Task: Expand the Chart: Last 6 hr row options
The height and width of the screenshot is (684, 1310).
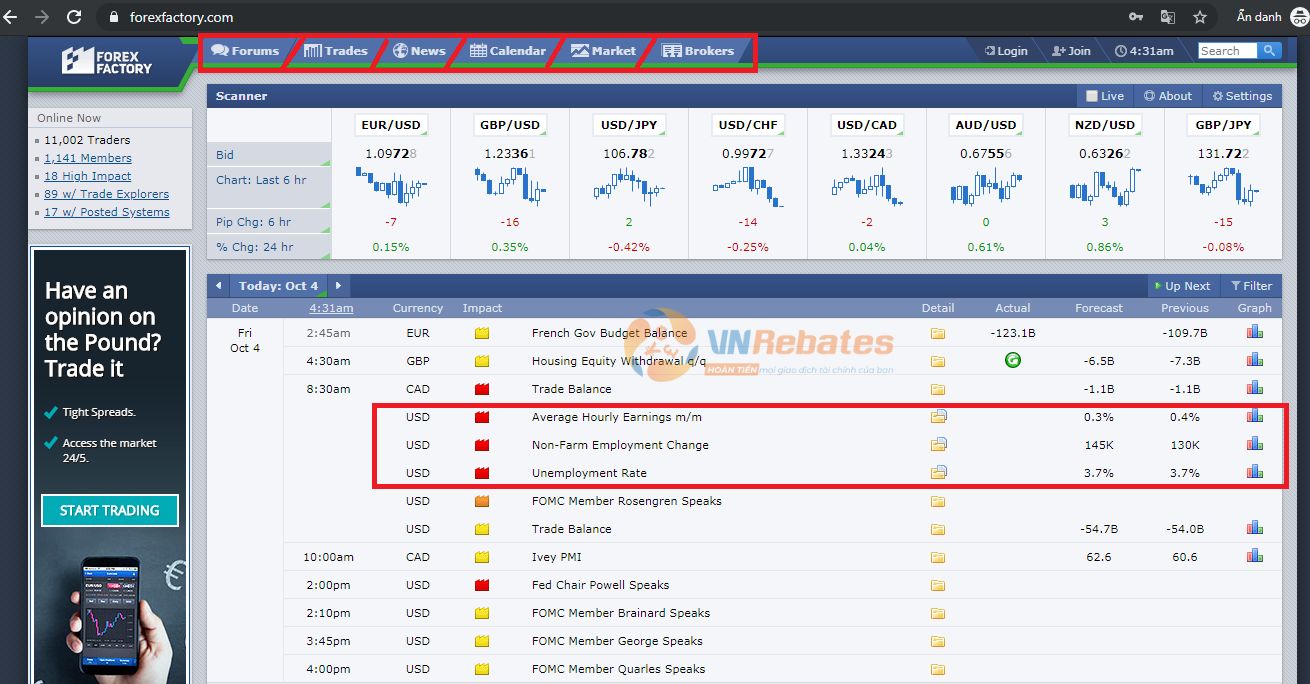Action: 325,204
